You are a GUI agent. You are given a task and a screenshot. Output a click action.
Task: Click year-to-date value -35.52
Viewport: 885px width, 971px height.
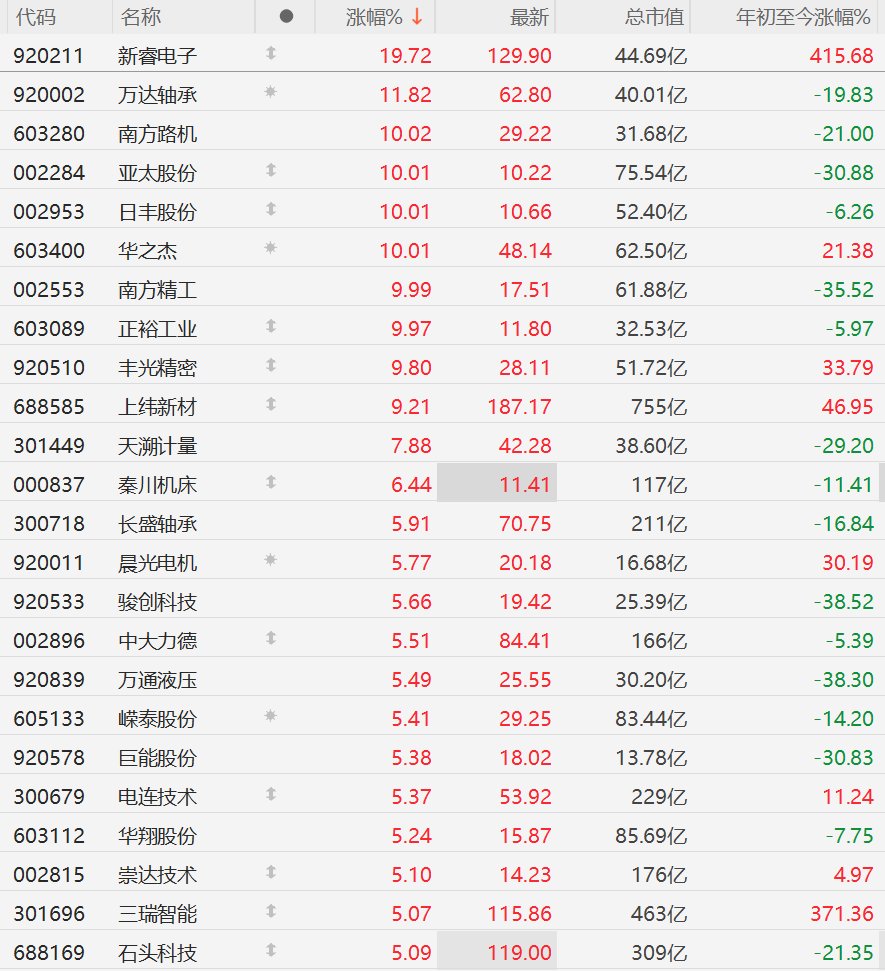(844, 290)
